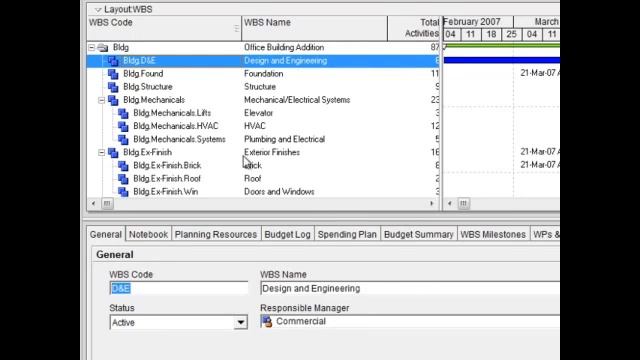Screen dimensions: 640x360
Task: Click the WBS Name field Design and Engineering
Action: (x=410, y=288)
